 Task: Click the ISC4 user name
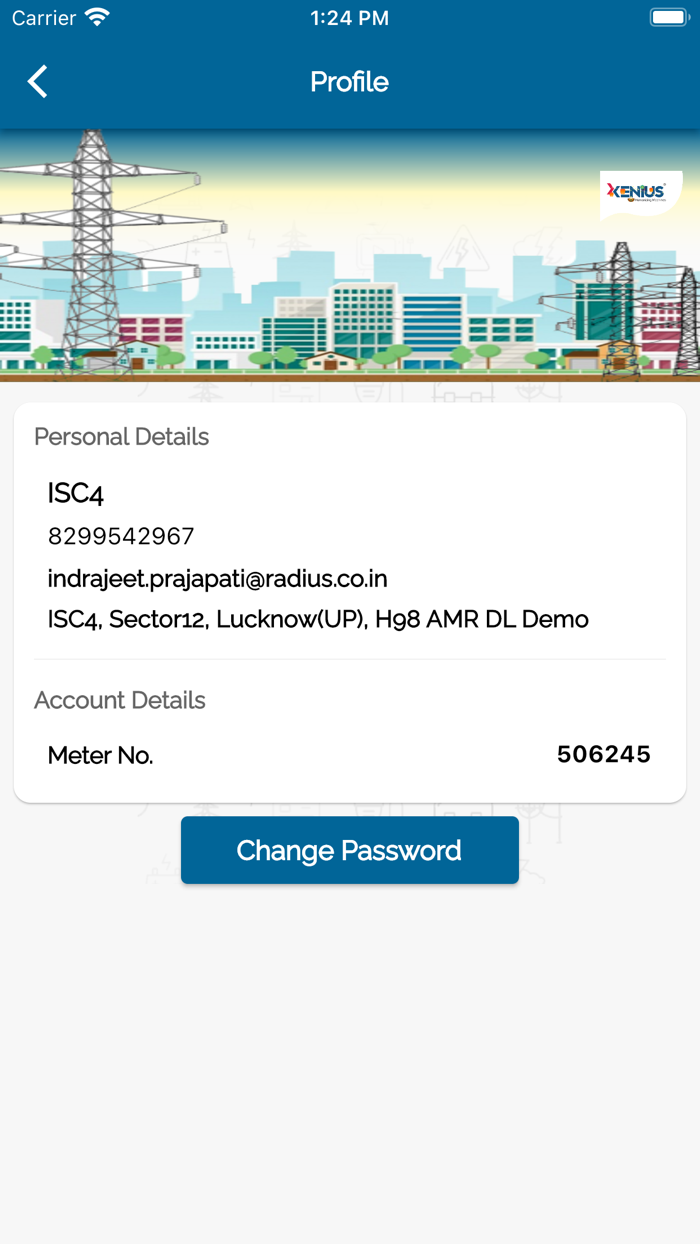[76, 493]
